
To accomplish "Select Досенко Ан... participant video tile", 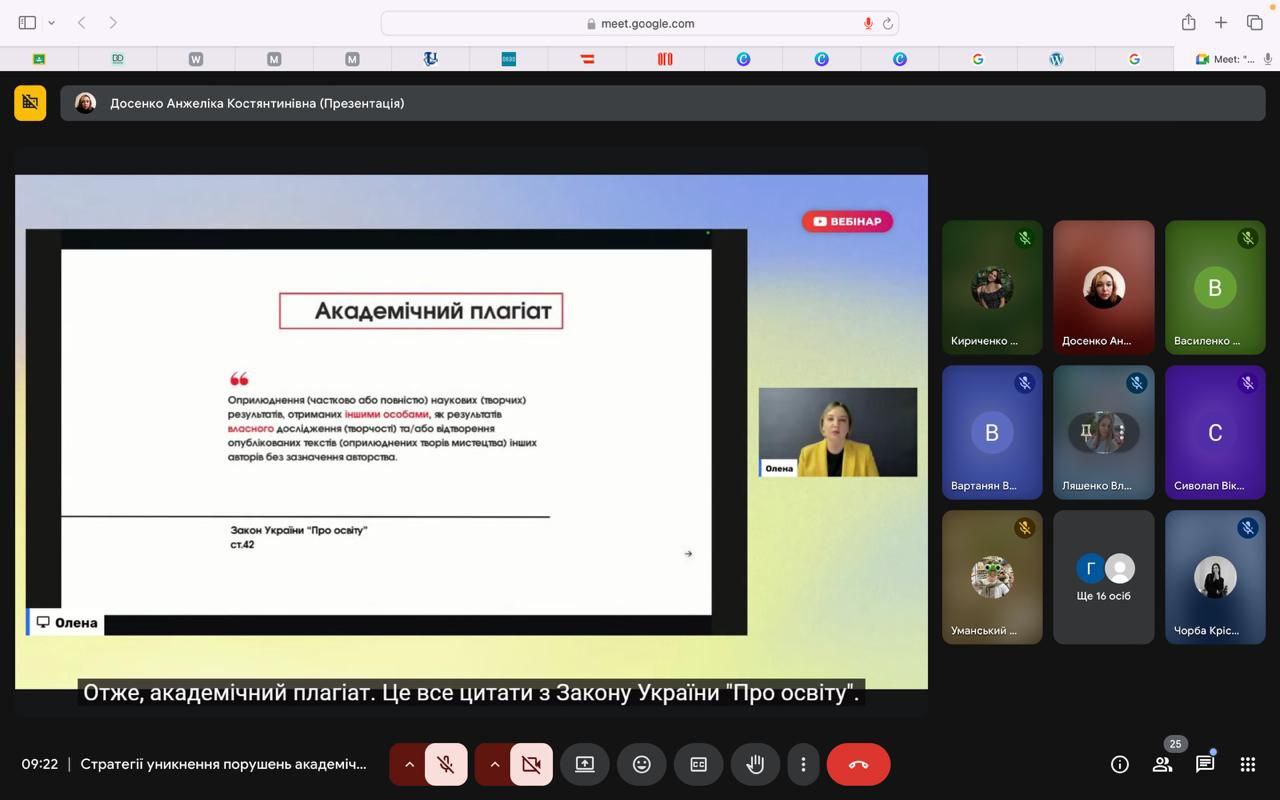I will pos(1104,288).
